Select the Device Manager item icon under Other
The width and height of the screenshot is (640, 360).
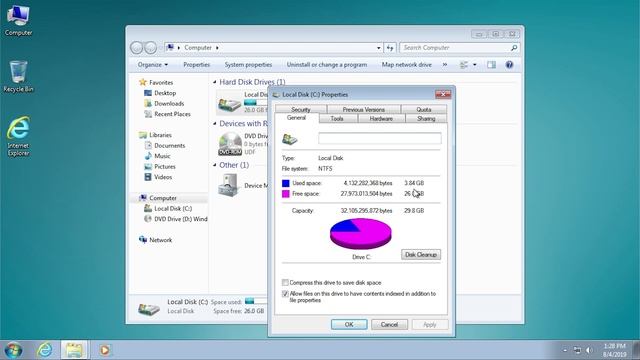click(x=229, y=185)
